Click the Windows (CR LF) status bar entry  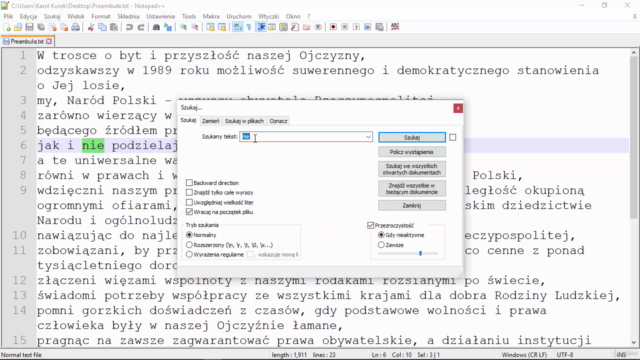(x=524, y=355)
